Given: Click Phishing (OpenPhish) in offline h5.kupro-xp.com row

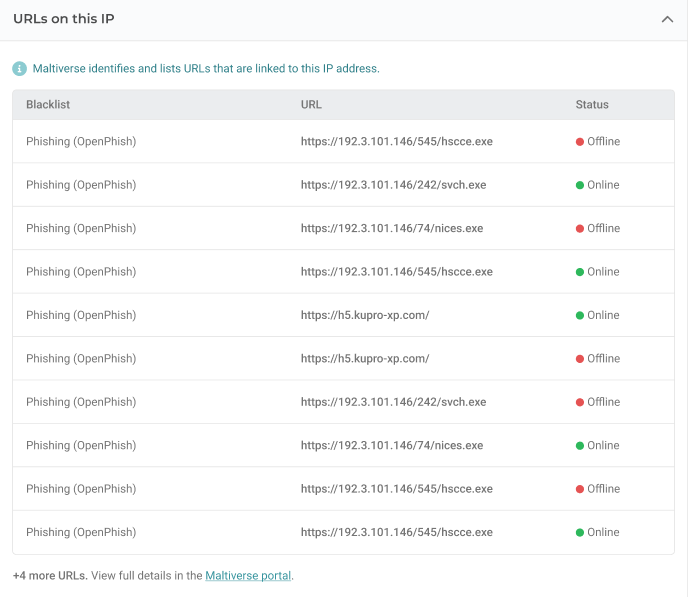Looking at the screenshot, I should tap(81, 358).
